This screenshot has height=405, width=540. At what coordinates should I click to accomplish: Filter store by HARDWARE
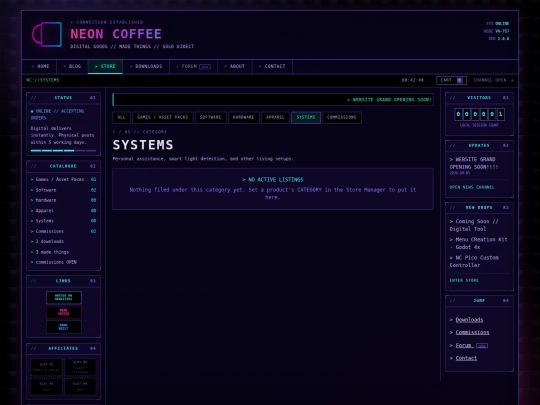[x=243, y=117]
